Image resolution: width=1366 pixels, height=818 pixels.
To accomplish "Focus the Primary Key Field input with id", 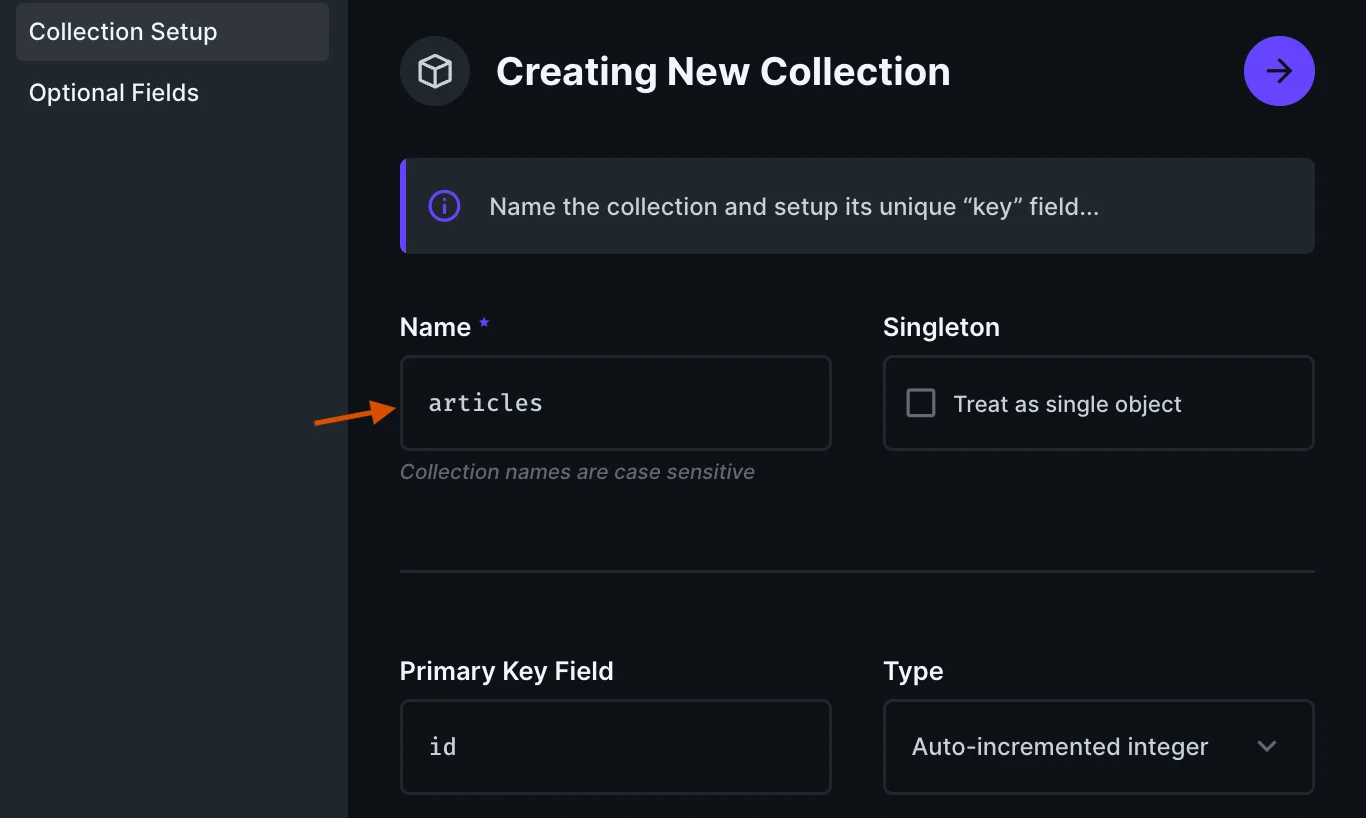I will click(615, 746).
